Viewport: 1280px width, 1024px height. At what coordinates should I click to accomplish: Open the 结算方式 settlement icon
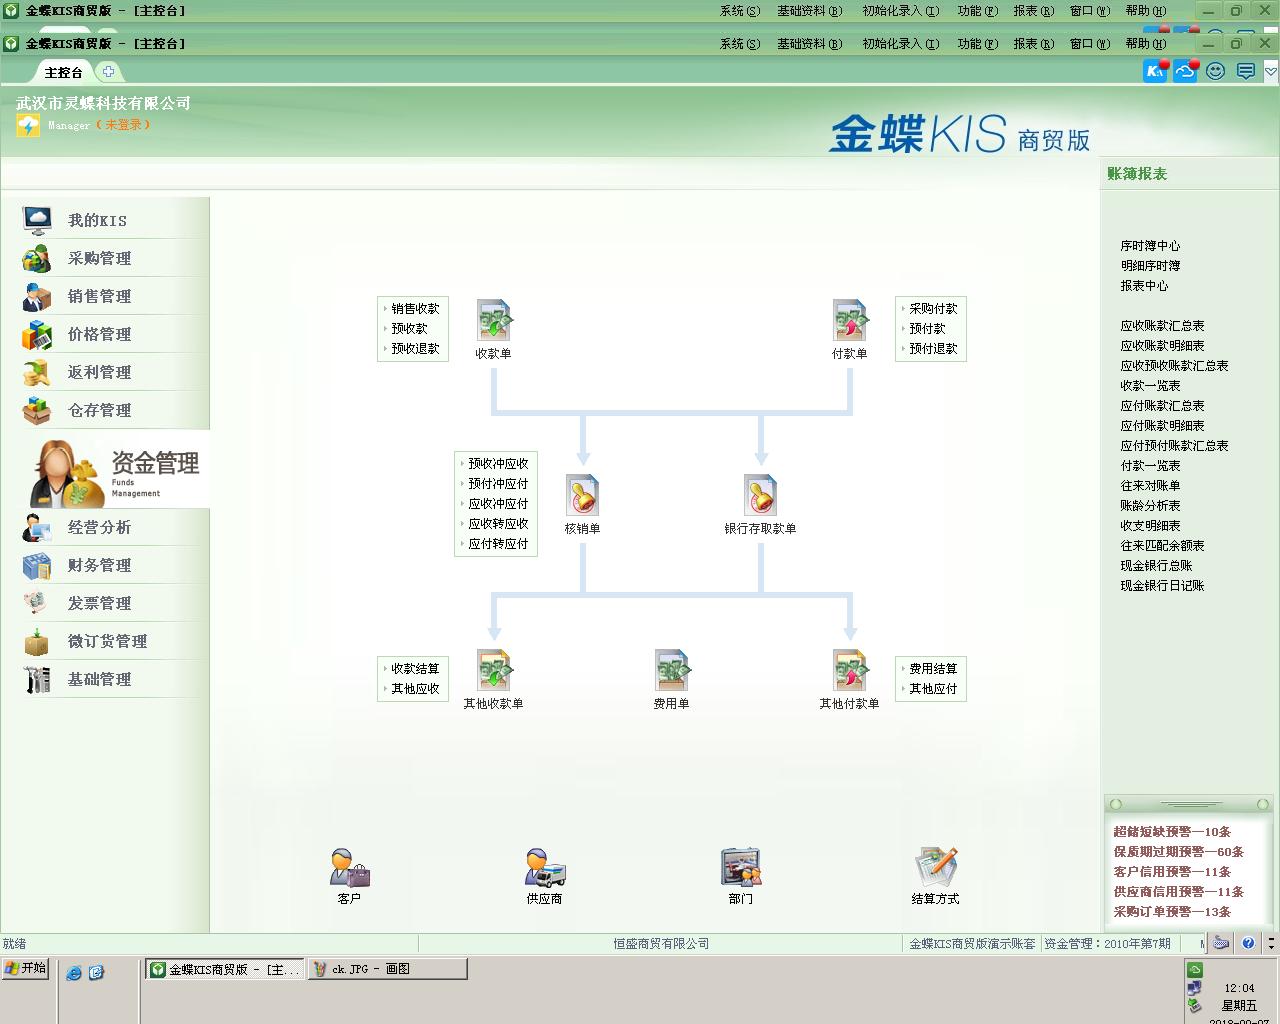click(x=936, y=867)
